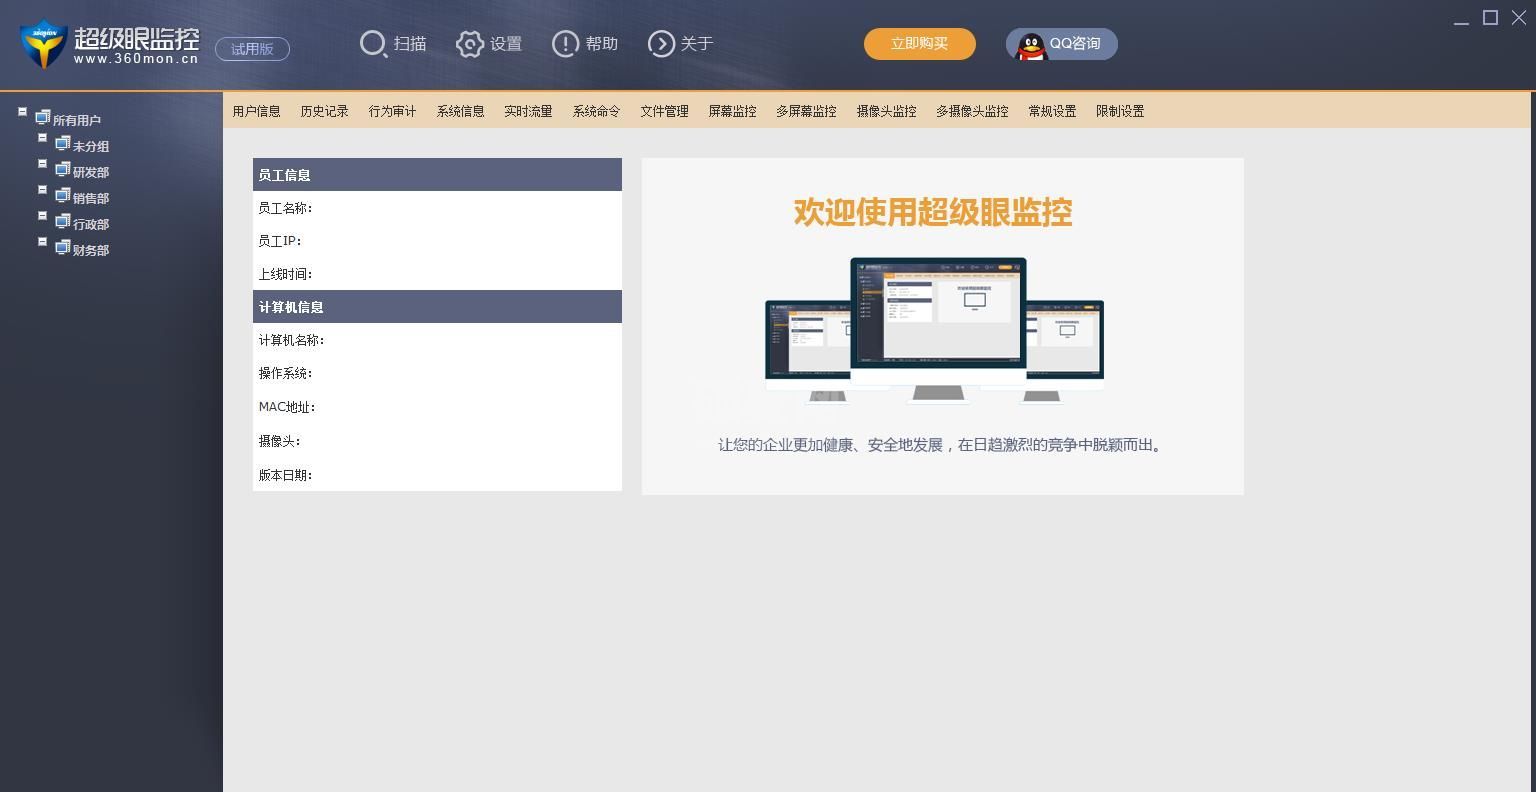Click the 员工名称 field row
1536x792 pixels.
pyautogui.click(x=437, y=208)
